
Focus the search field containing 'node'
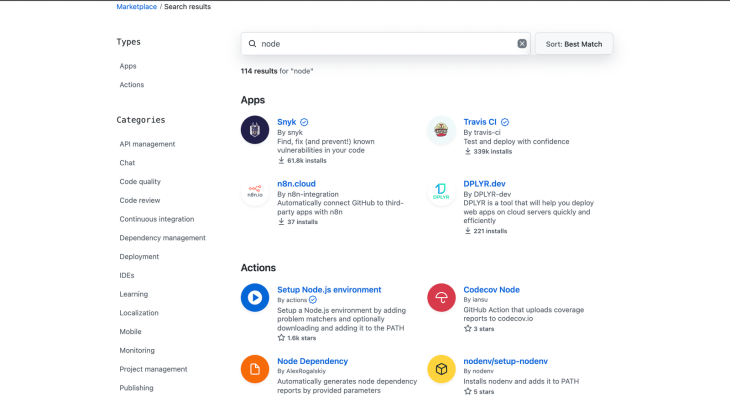(x=385, y=44)
